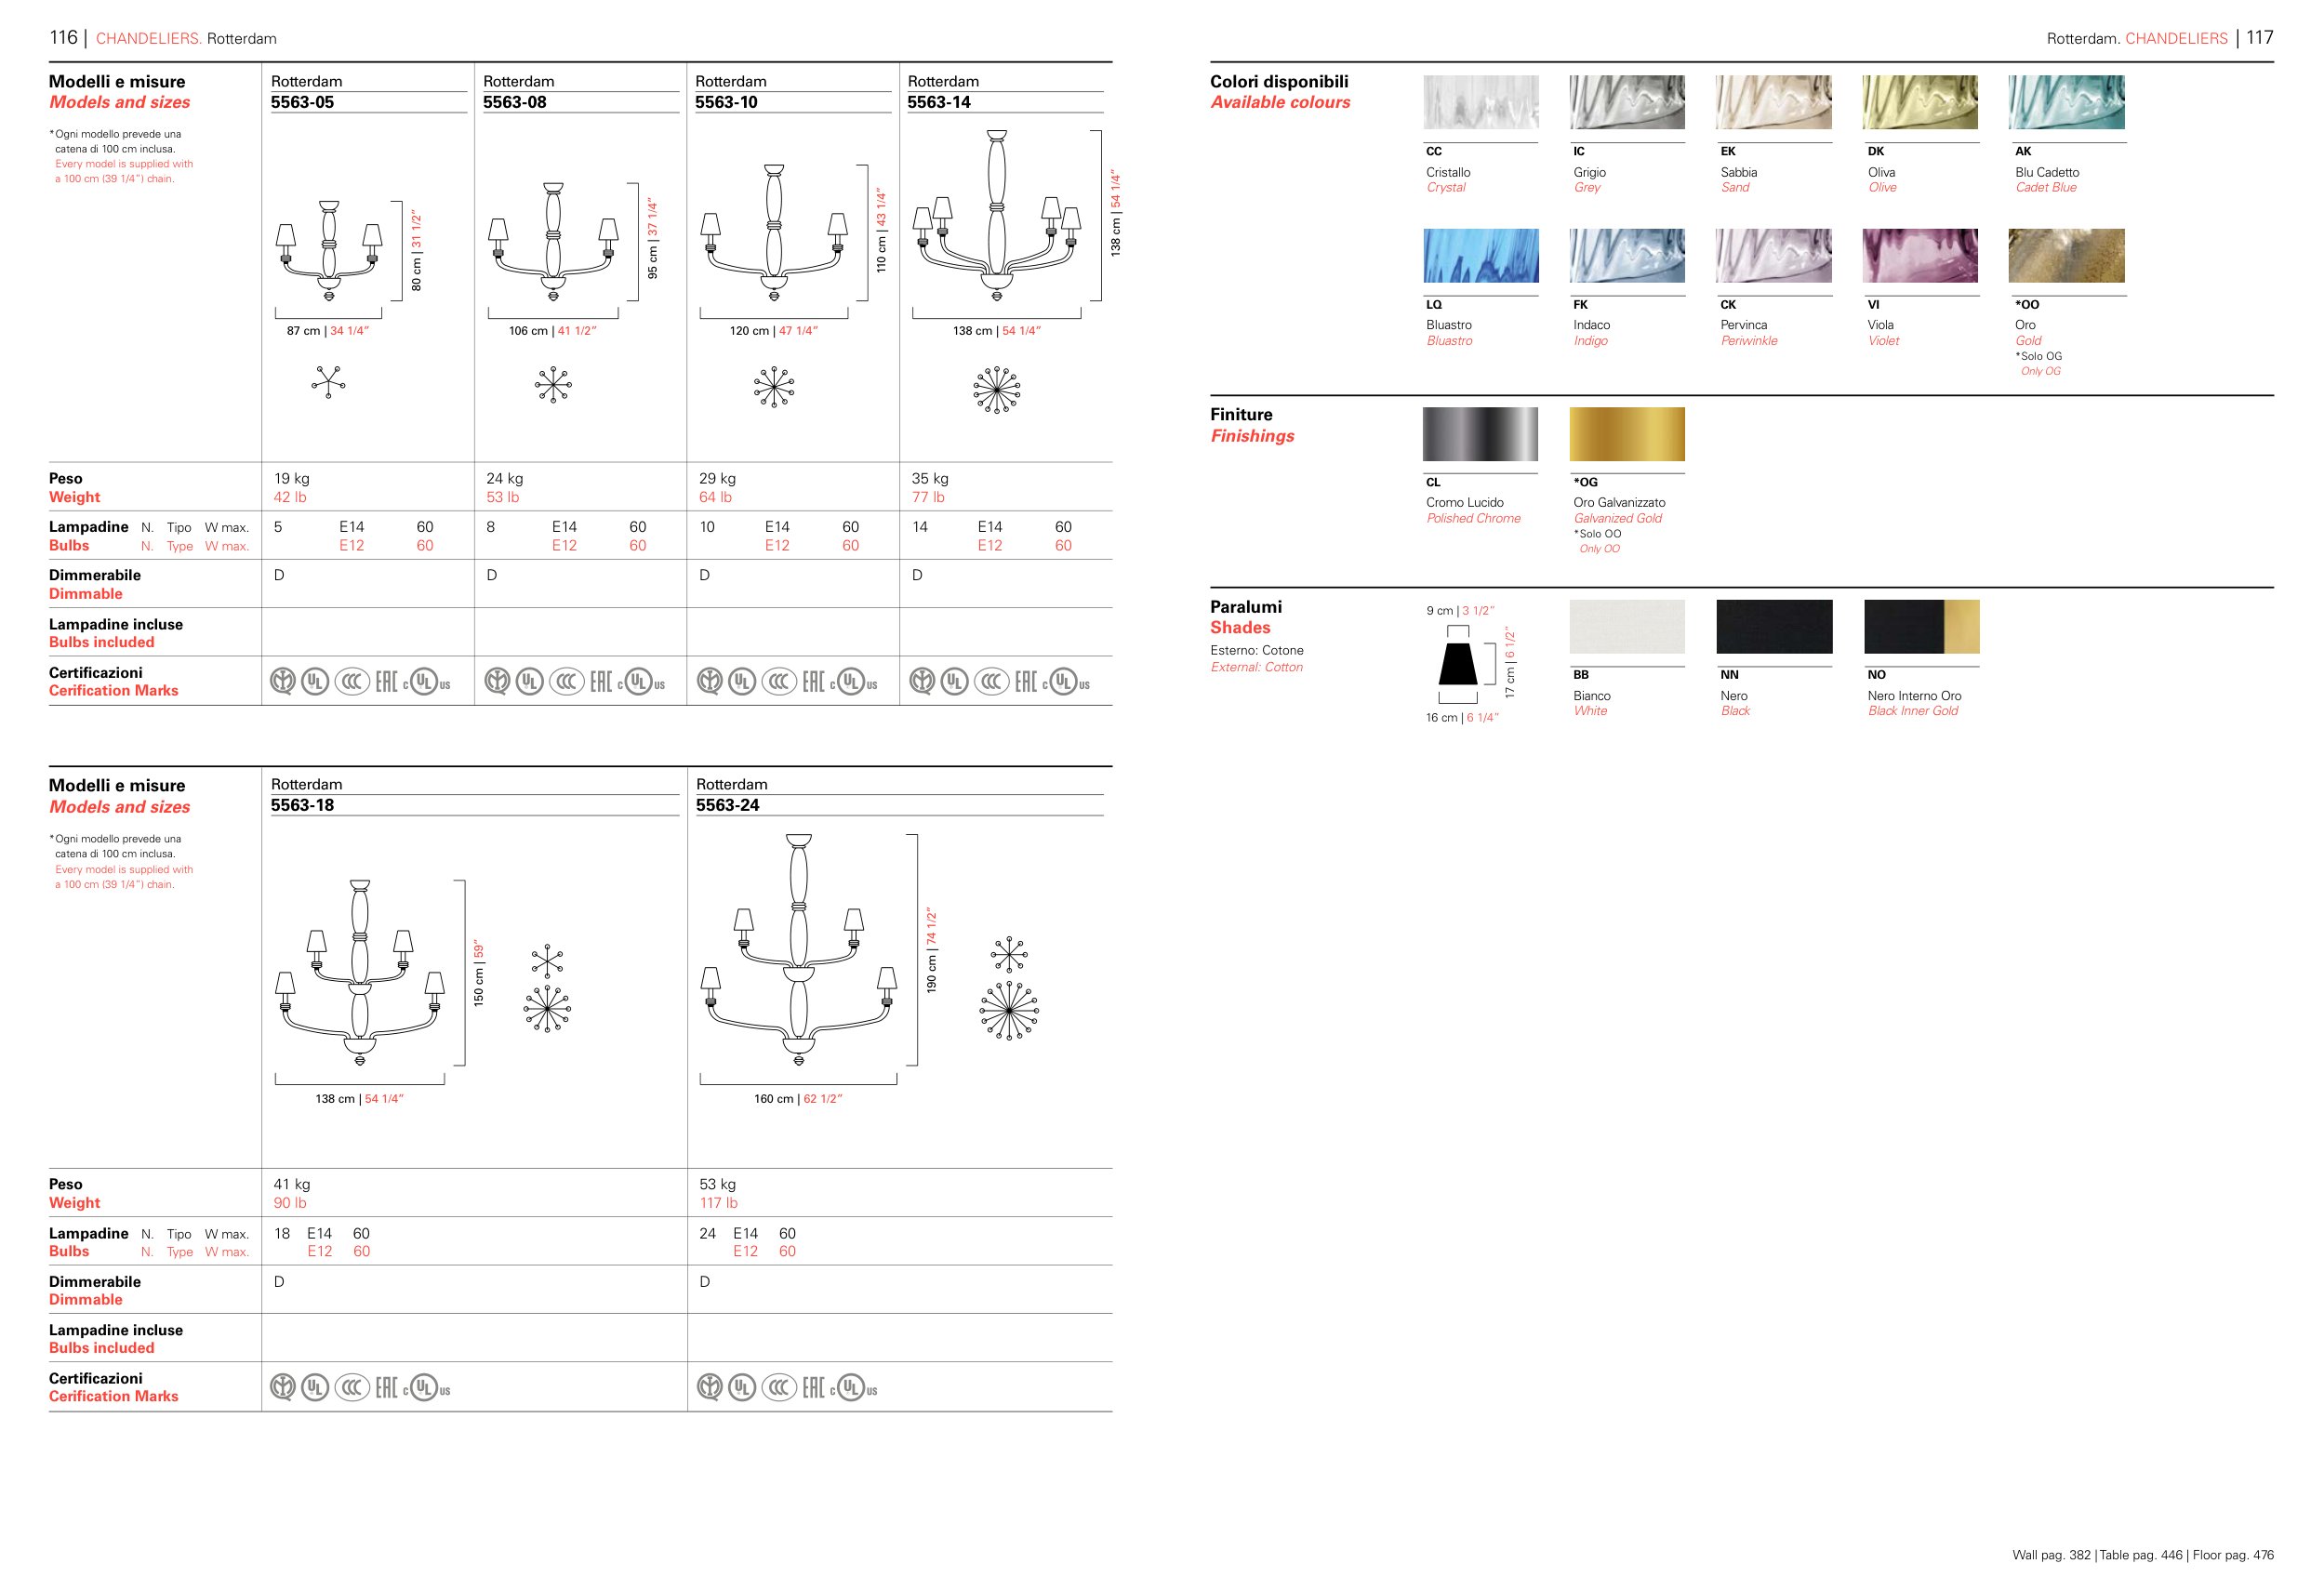Click the lampshade dimension diagram icon
Viewport: 2324px width, 1590px height.
(x=1458, y=664)
